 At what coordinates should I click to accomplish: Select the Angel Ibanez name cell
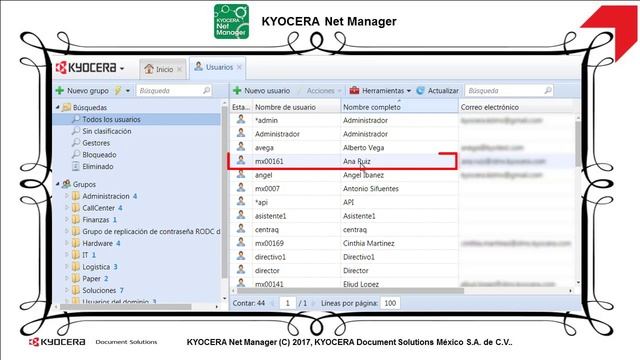[363, 175]
